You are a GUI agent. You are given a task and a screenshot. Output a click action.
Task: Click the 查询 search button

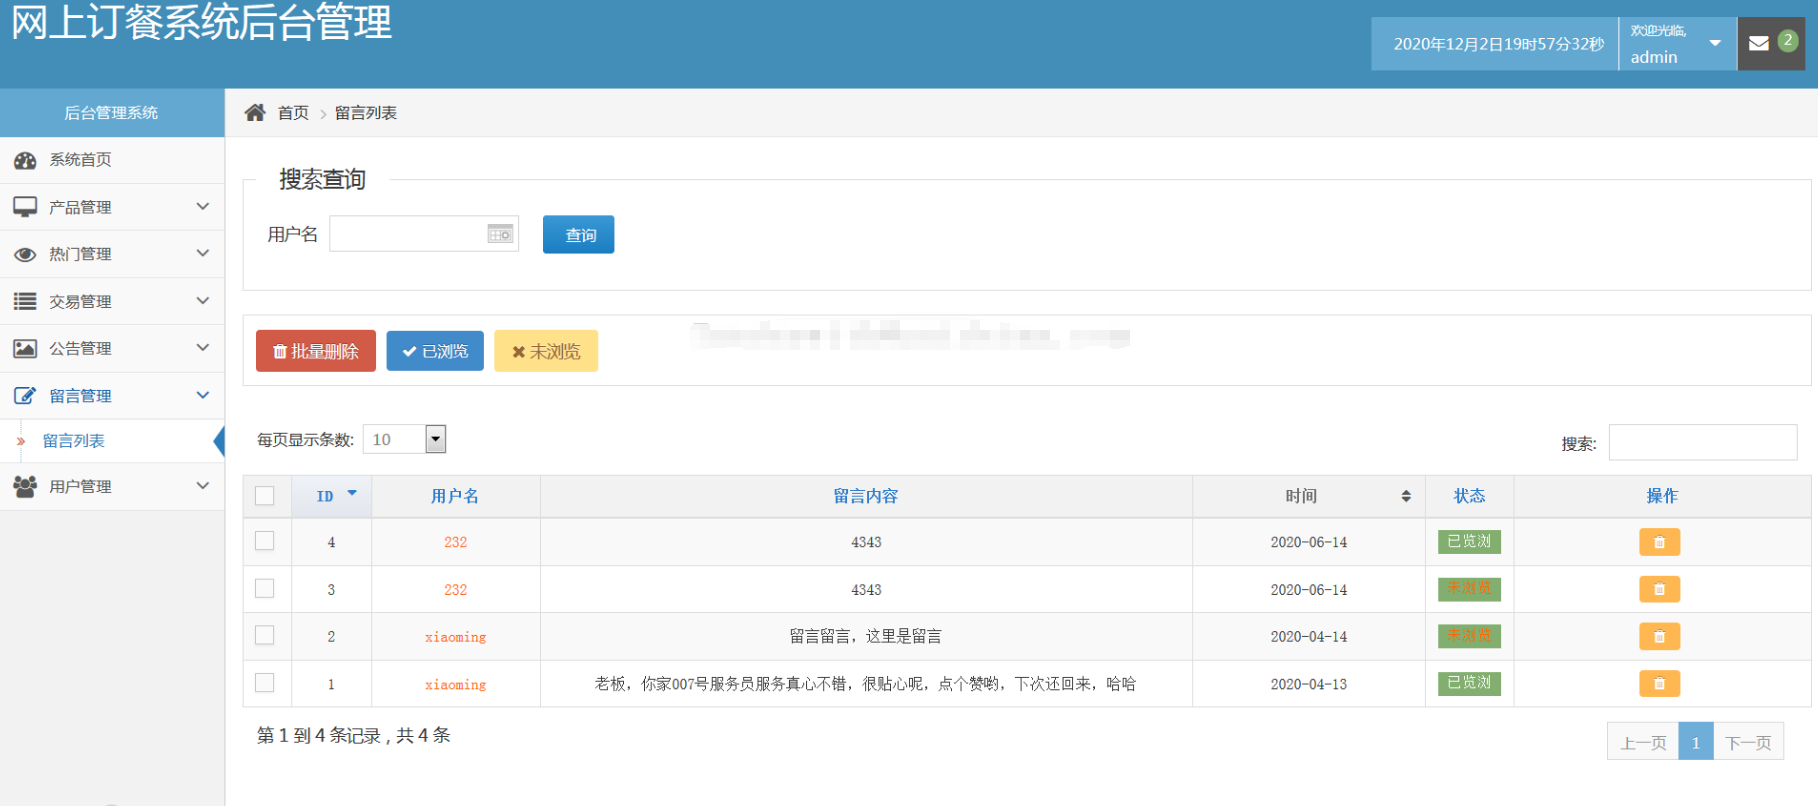point(579,235)
